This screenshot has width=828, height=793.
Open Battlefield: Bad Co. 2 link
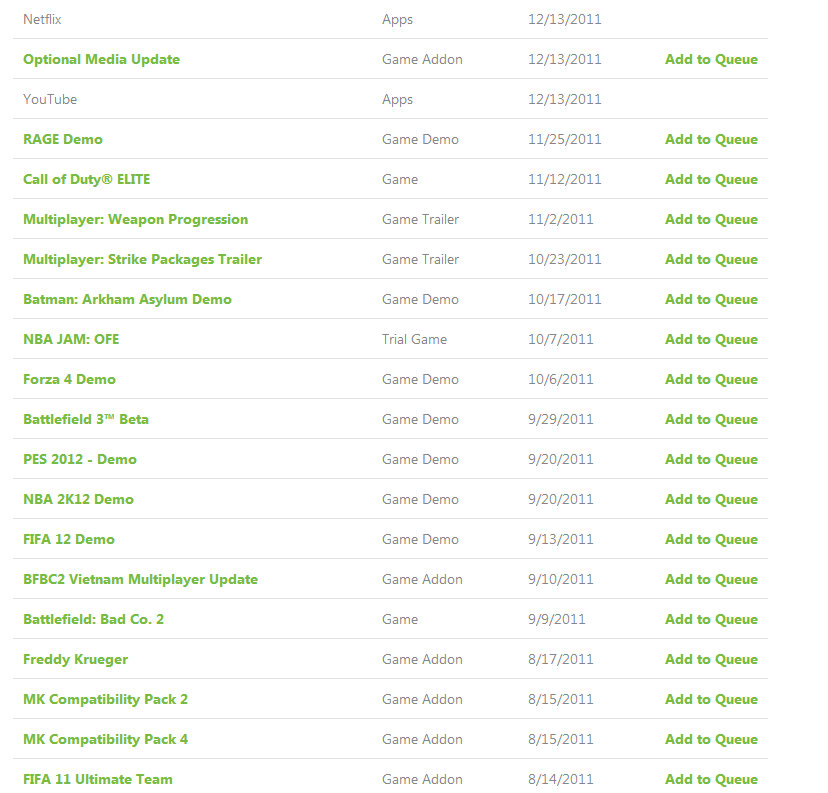pyautogui.click(x=93, y=619)
